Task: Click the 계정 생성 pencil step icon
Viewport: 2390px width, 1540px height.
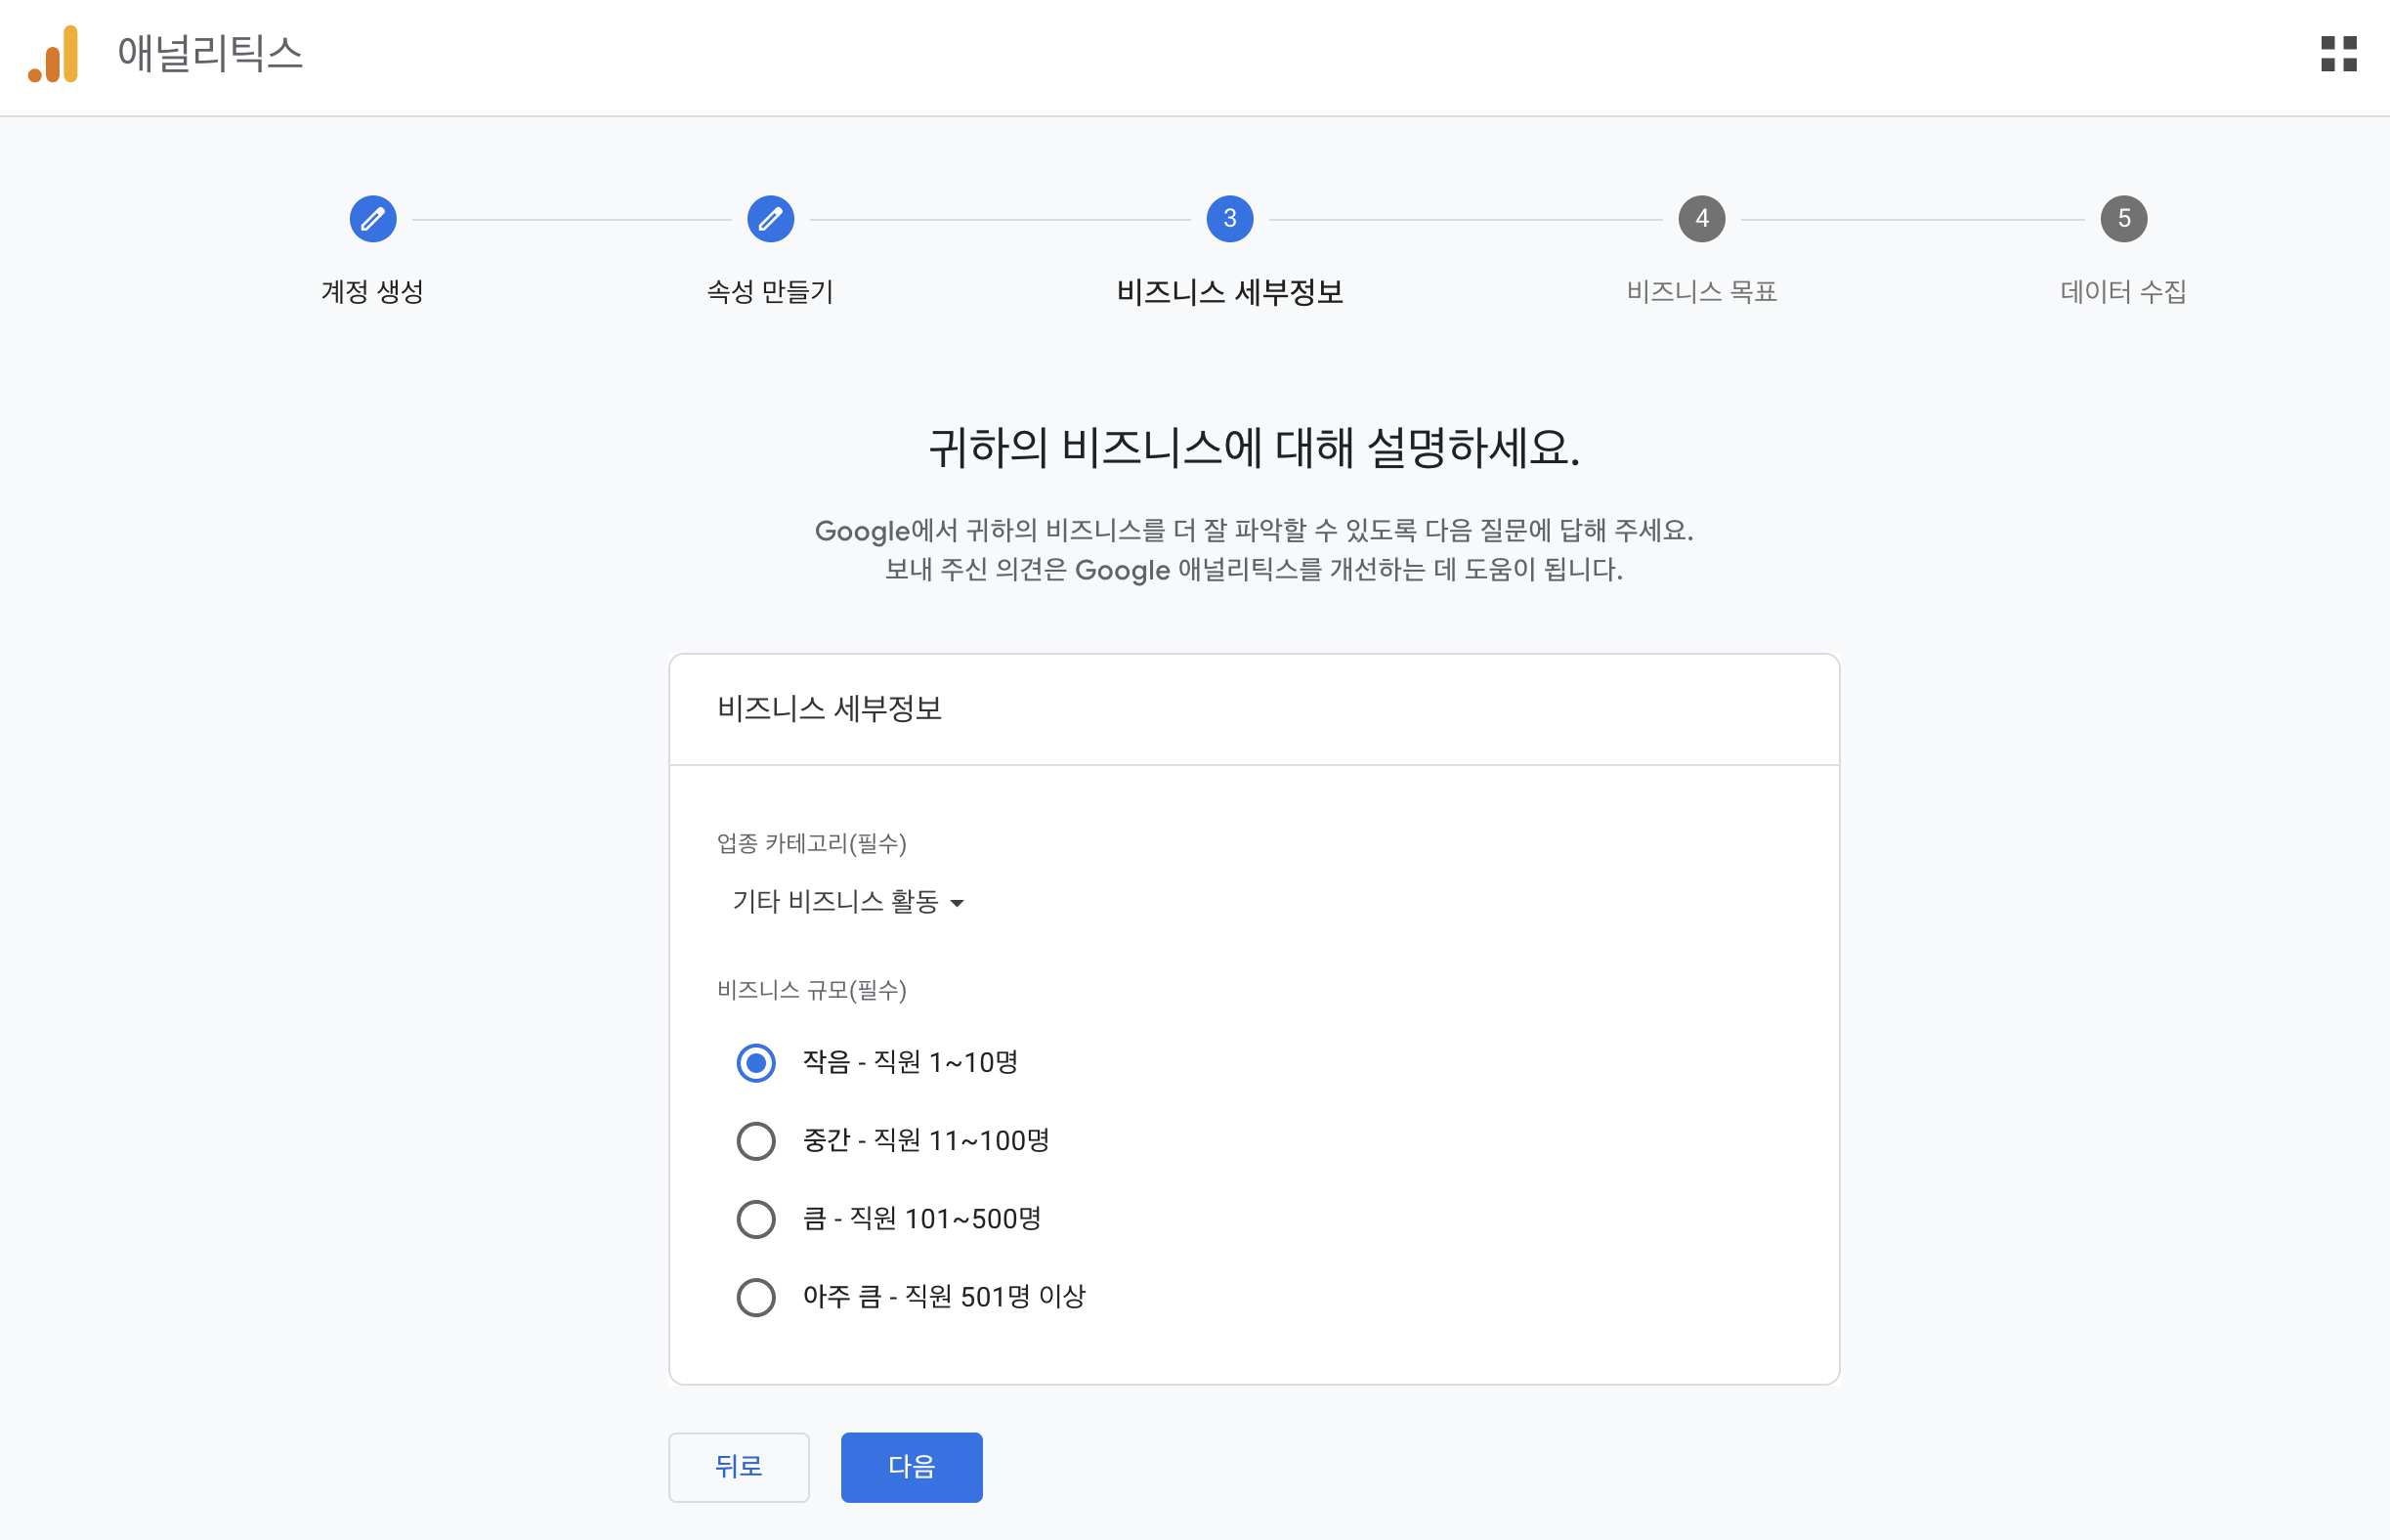Action: point(372,219)
